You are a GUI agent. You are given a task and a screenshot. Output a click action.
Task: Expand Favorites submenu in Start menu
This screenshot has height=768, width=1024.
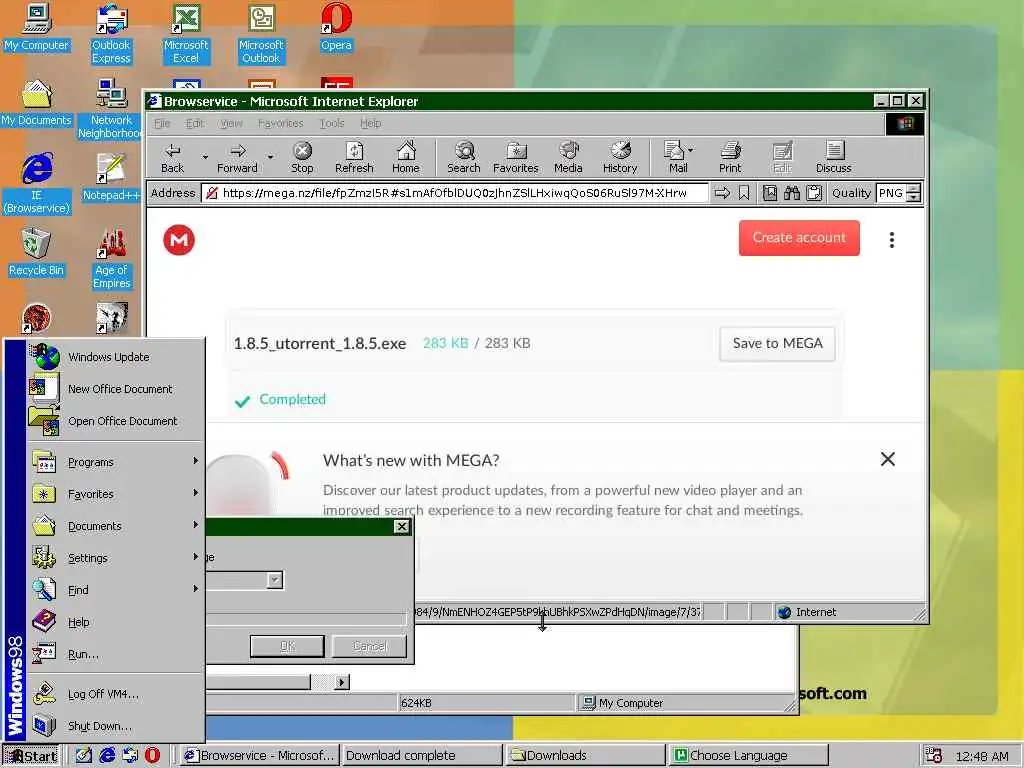pyautogui.click(x=116, y=494)
